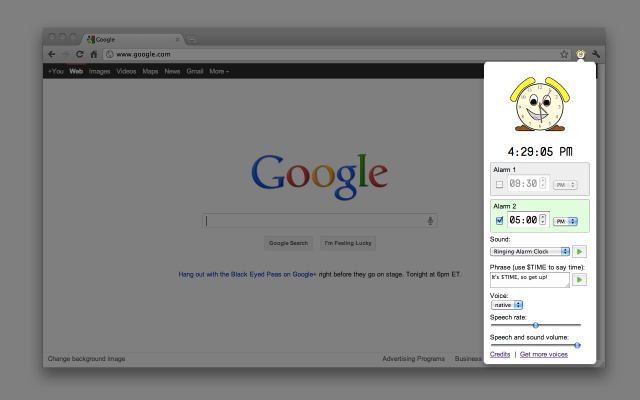Click Alarm 1 time stepper arrows
This screenshot has height=400, width=640.
click(542, 183)
